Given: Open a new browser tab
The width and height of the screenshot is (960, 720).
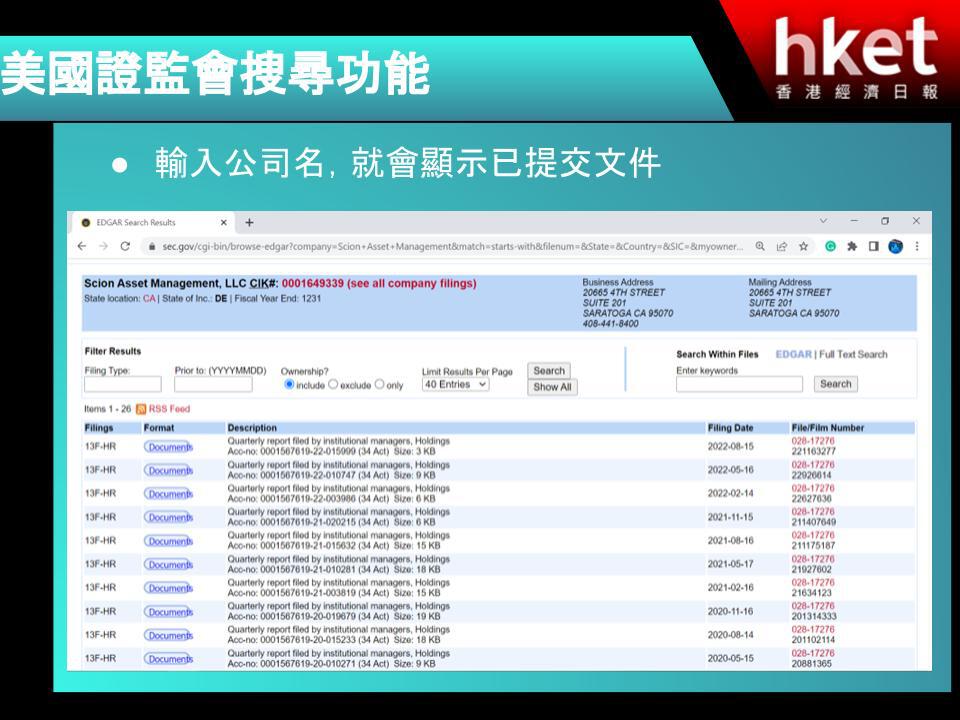Looking at the screenshot, I should click(249, 222).
